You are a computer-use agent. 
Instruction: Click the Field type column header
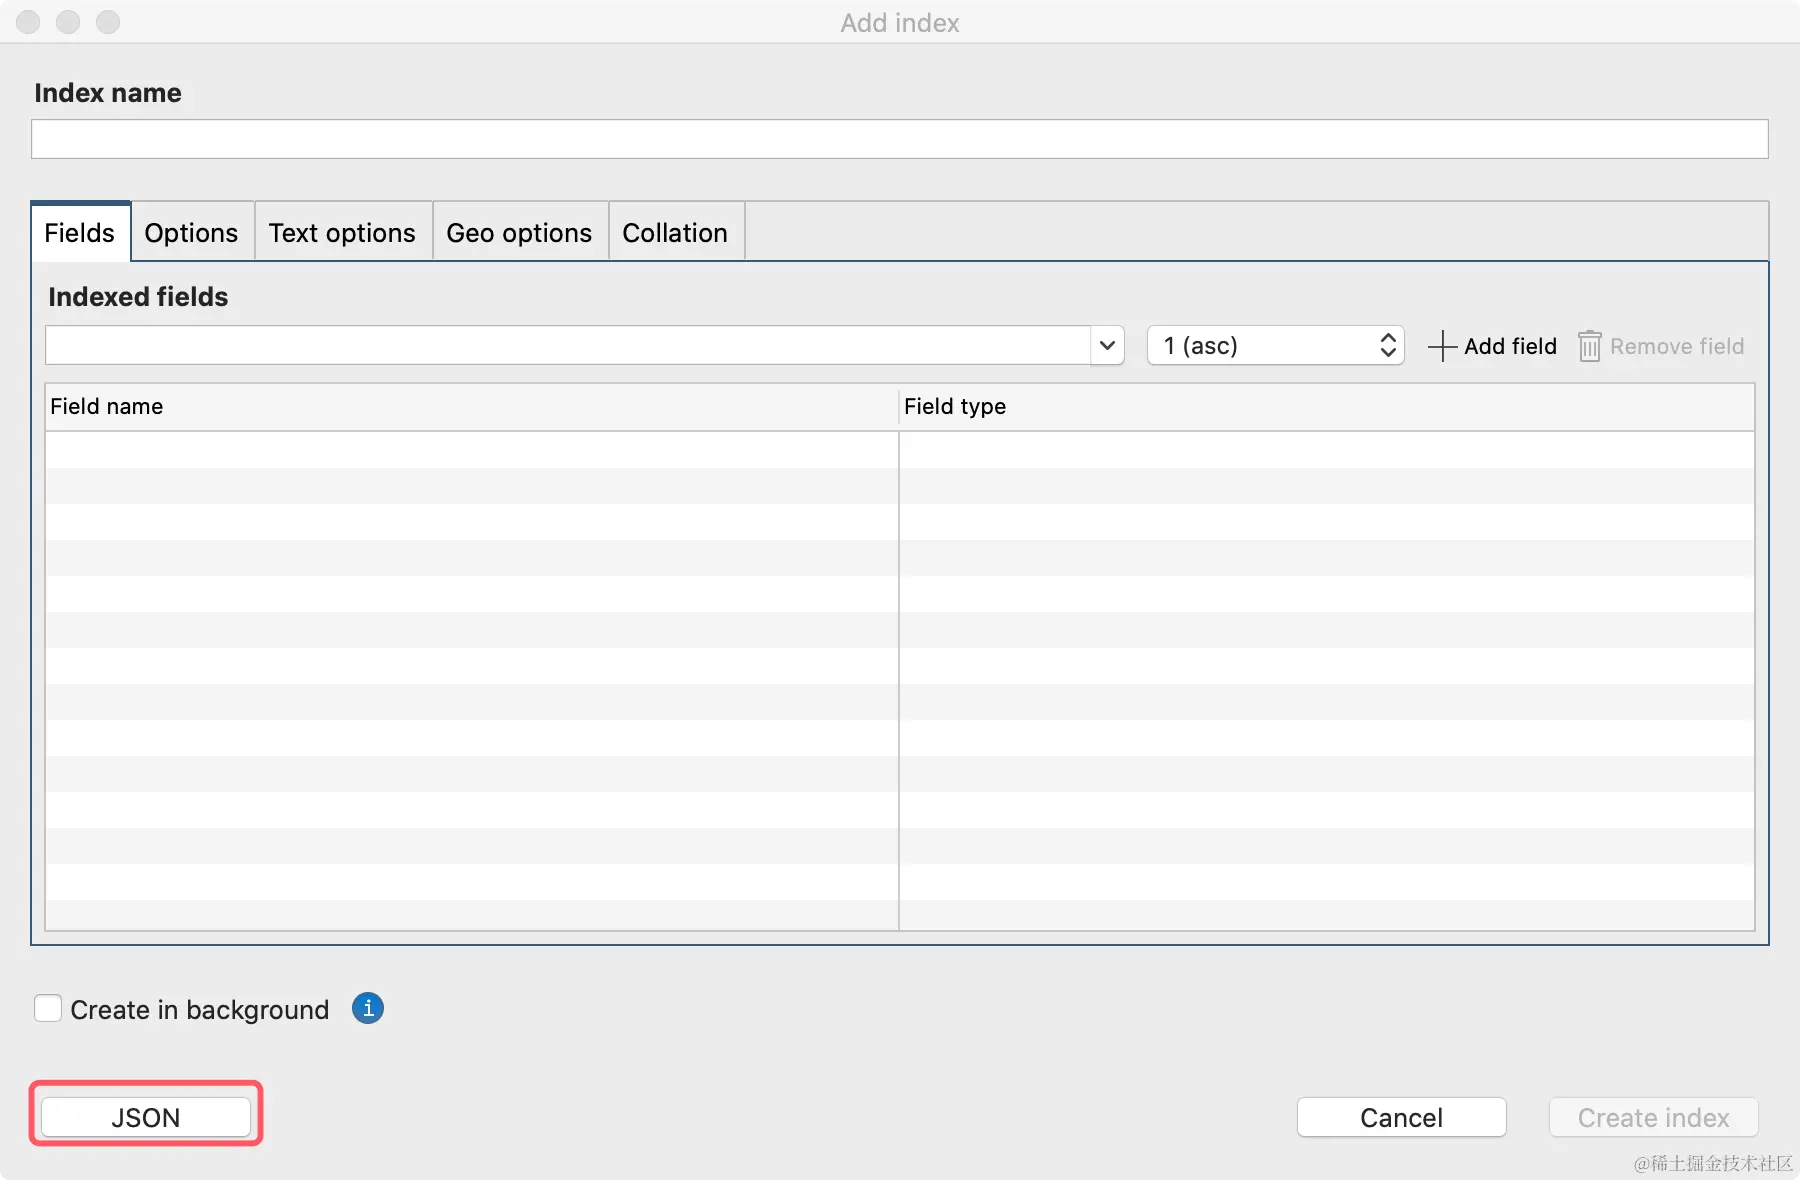1326,407
